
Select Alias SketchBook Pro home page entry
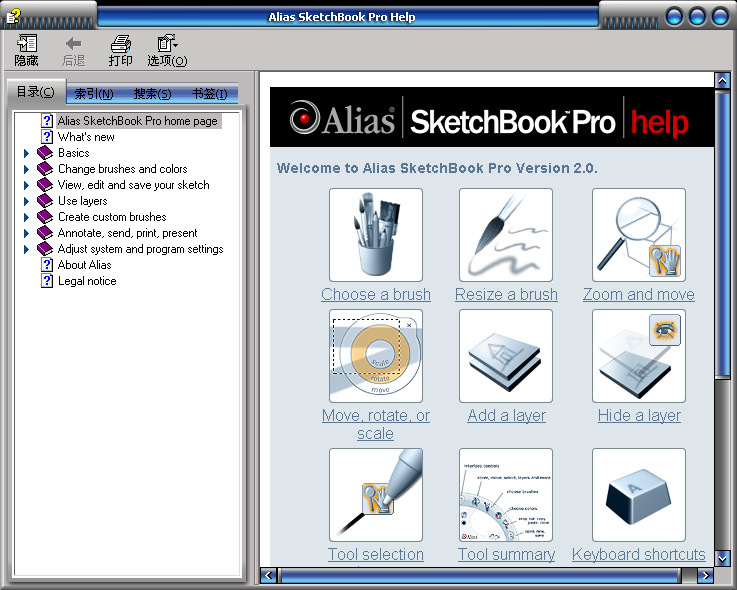(138, 121)
